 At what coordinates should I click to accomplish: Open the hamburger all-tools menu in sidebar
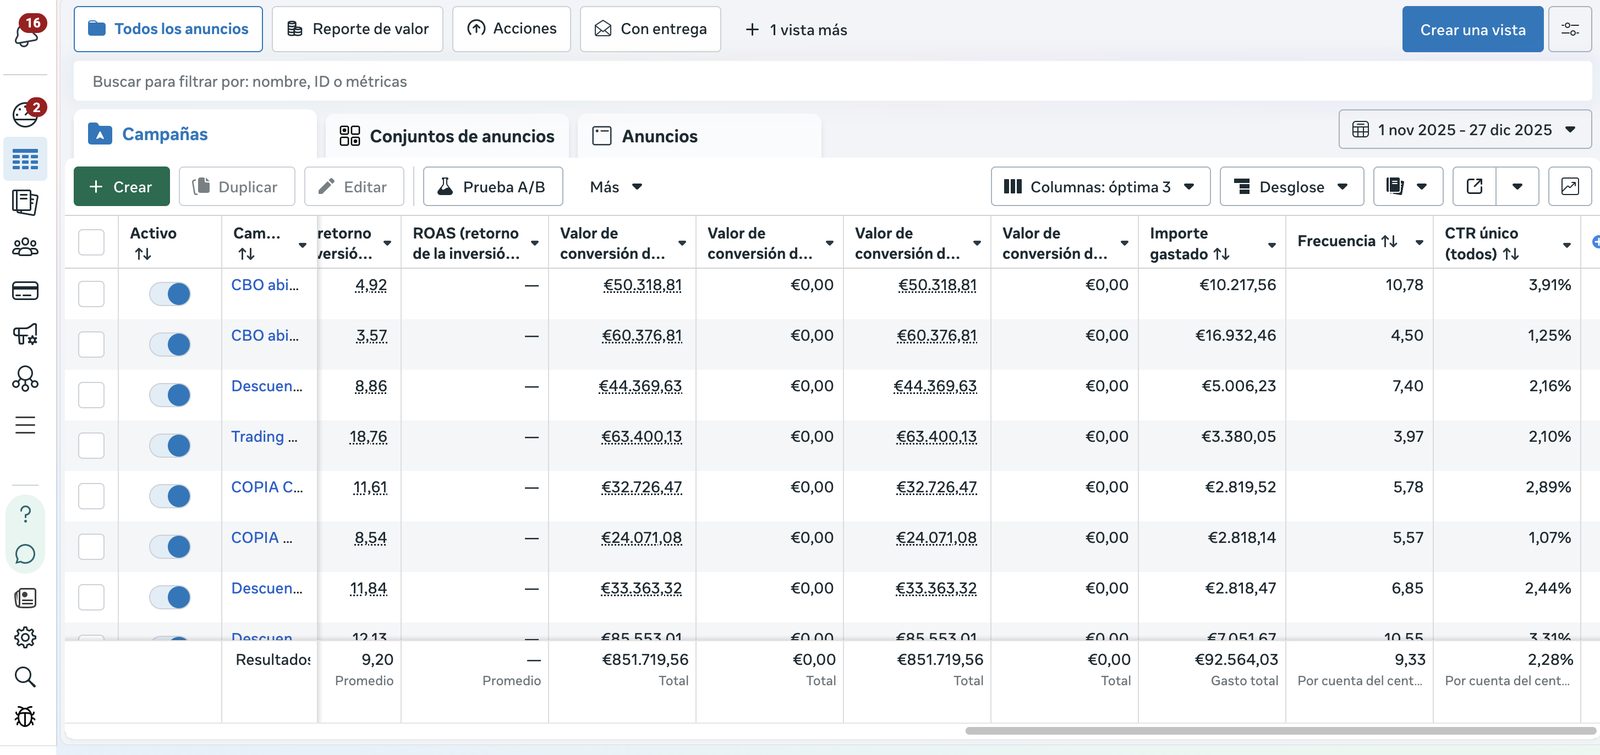tap(25, 425)
